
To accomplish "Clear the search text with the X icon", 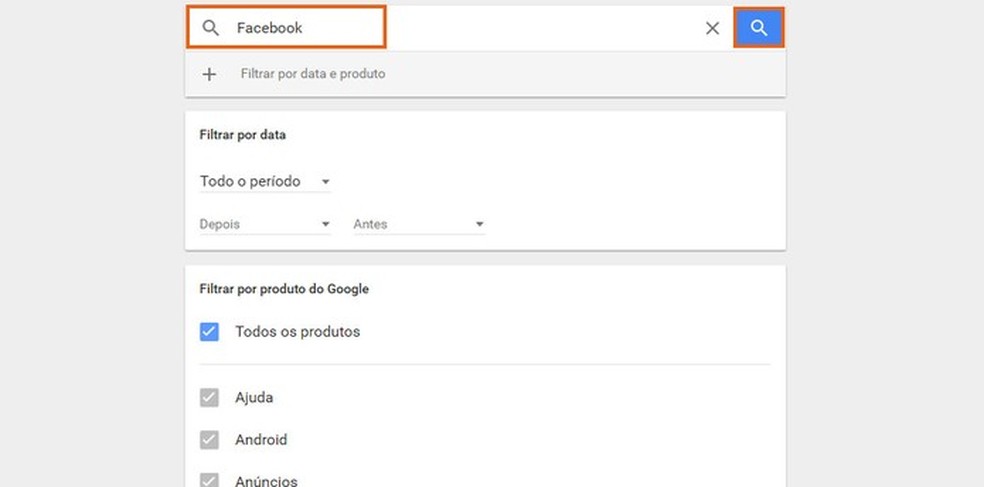I will [712, 28].
